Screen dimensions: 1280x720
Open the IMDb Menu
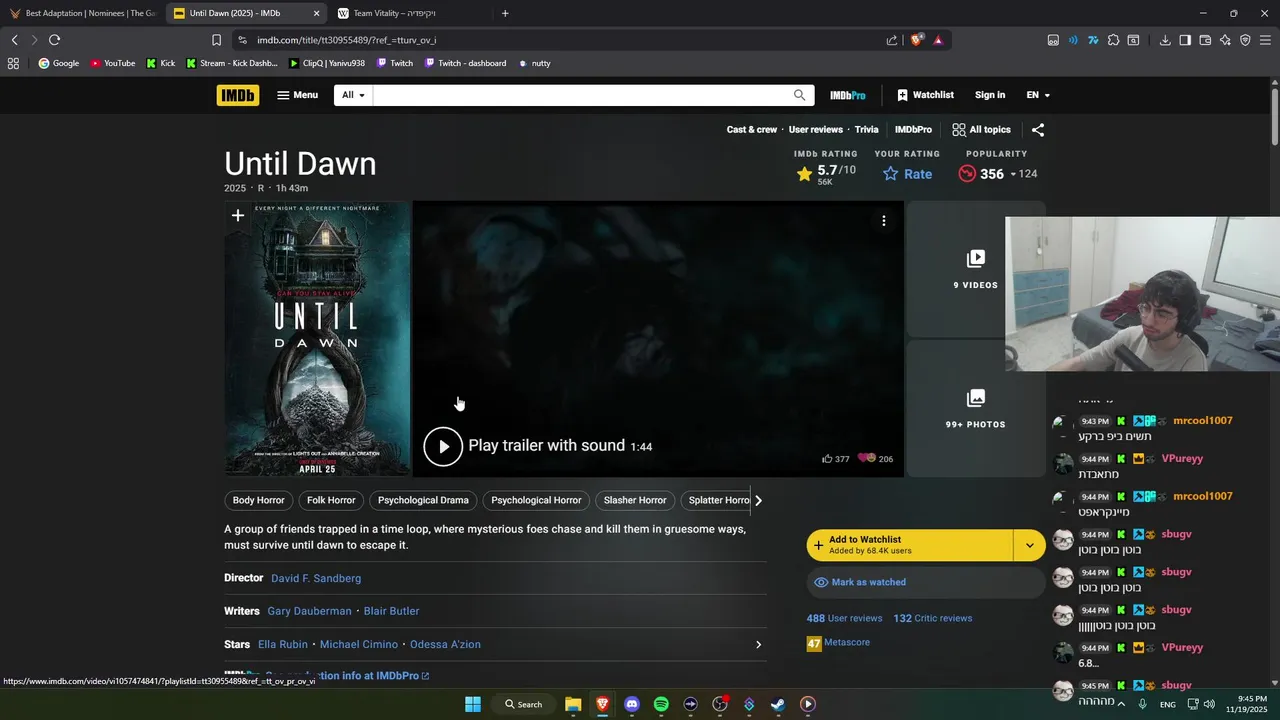297,95
